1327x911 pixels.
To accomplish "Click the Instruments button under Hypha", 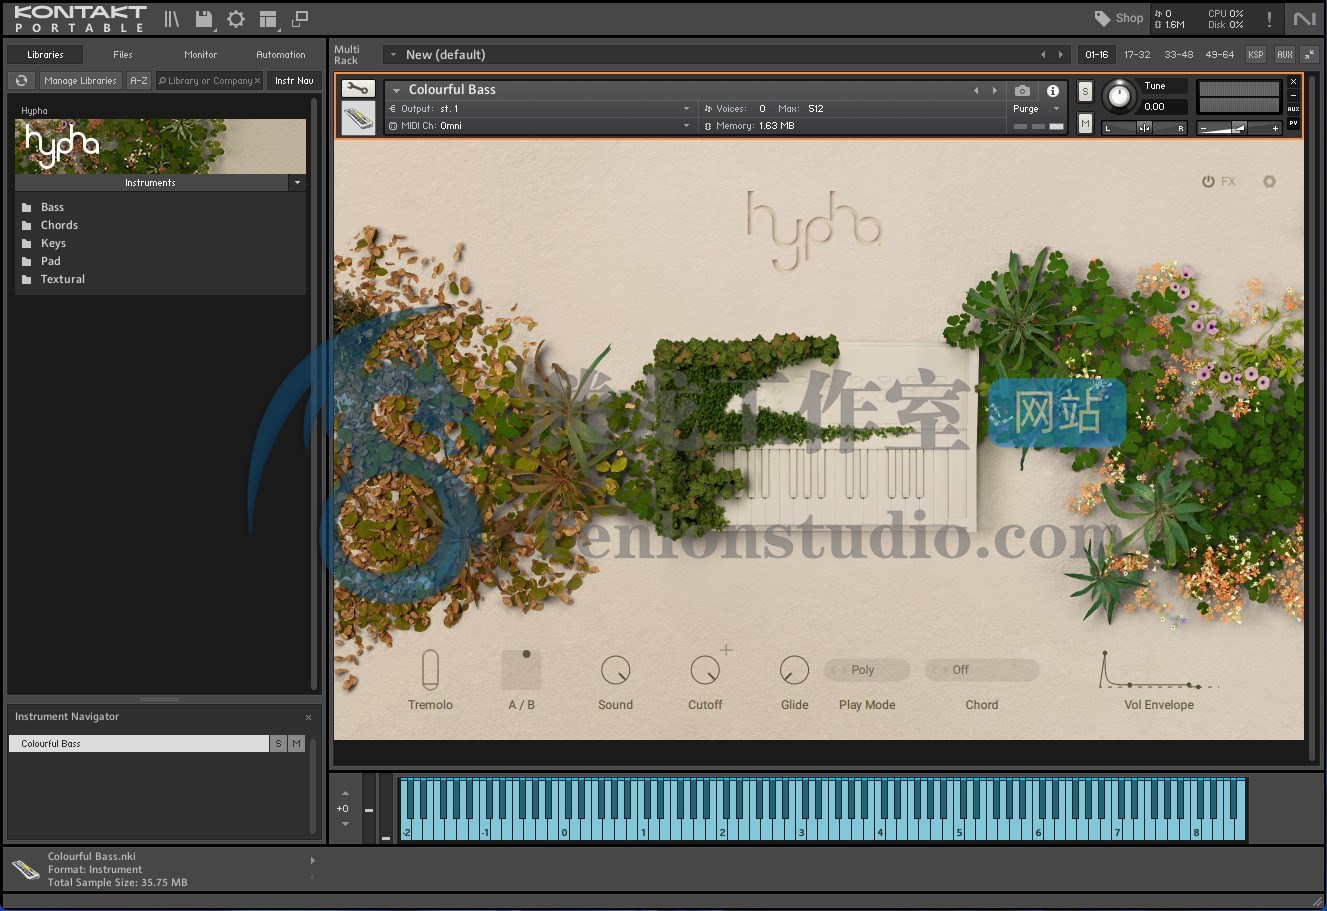I will tap(151, 183).
